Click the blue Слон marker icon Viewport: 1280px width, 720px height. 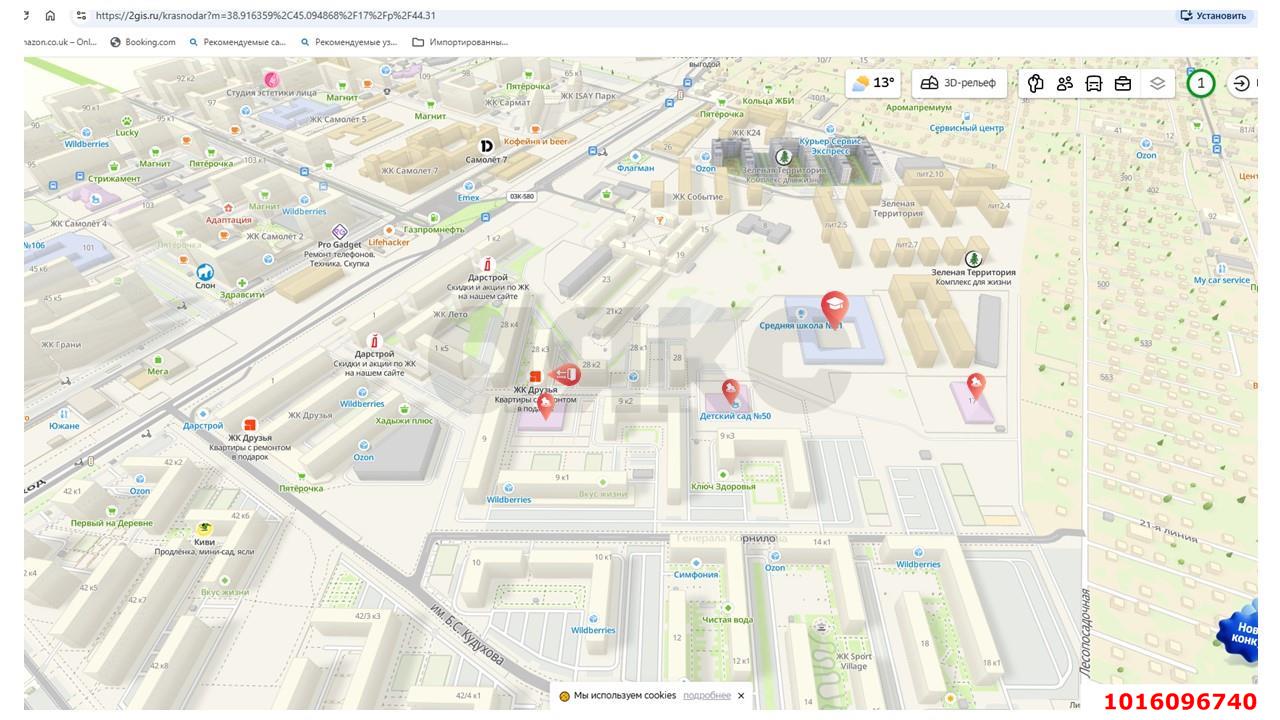205,271
